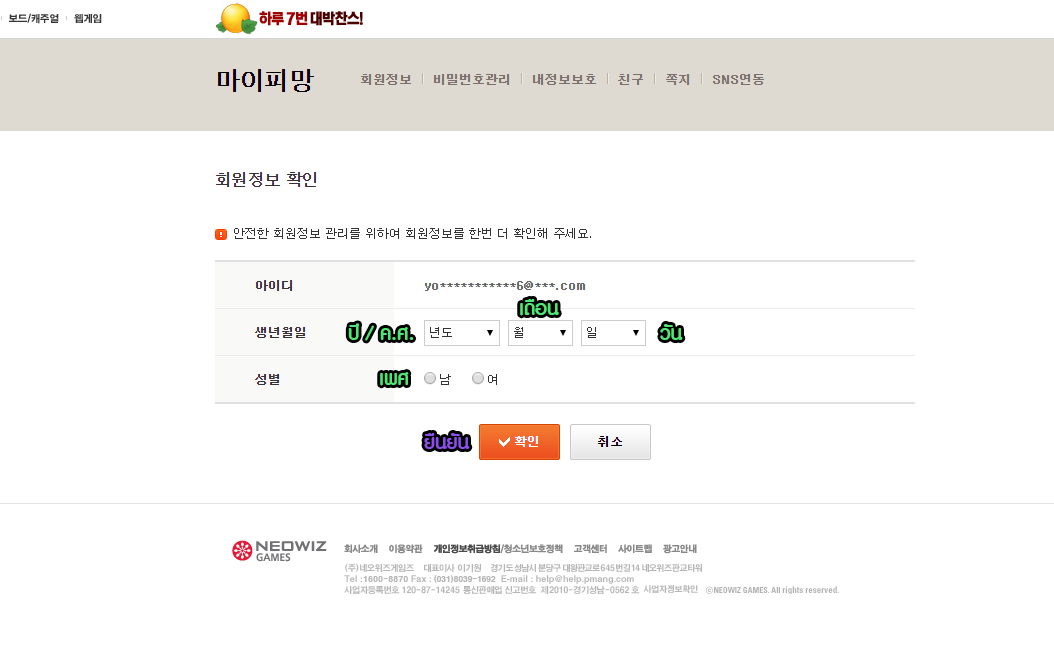Open the SNS연동 tab
The height and width of the screenshot is (647, 1054).
coord(738,80)
